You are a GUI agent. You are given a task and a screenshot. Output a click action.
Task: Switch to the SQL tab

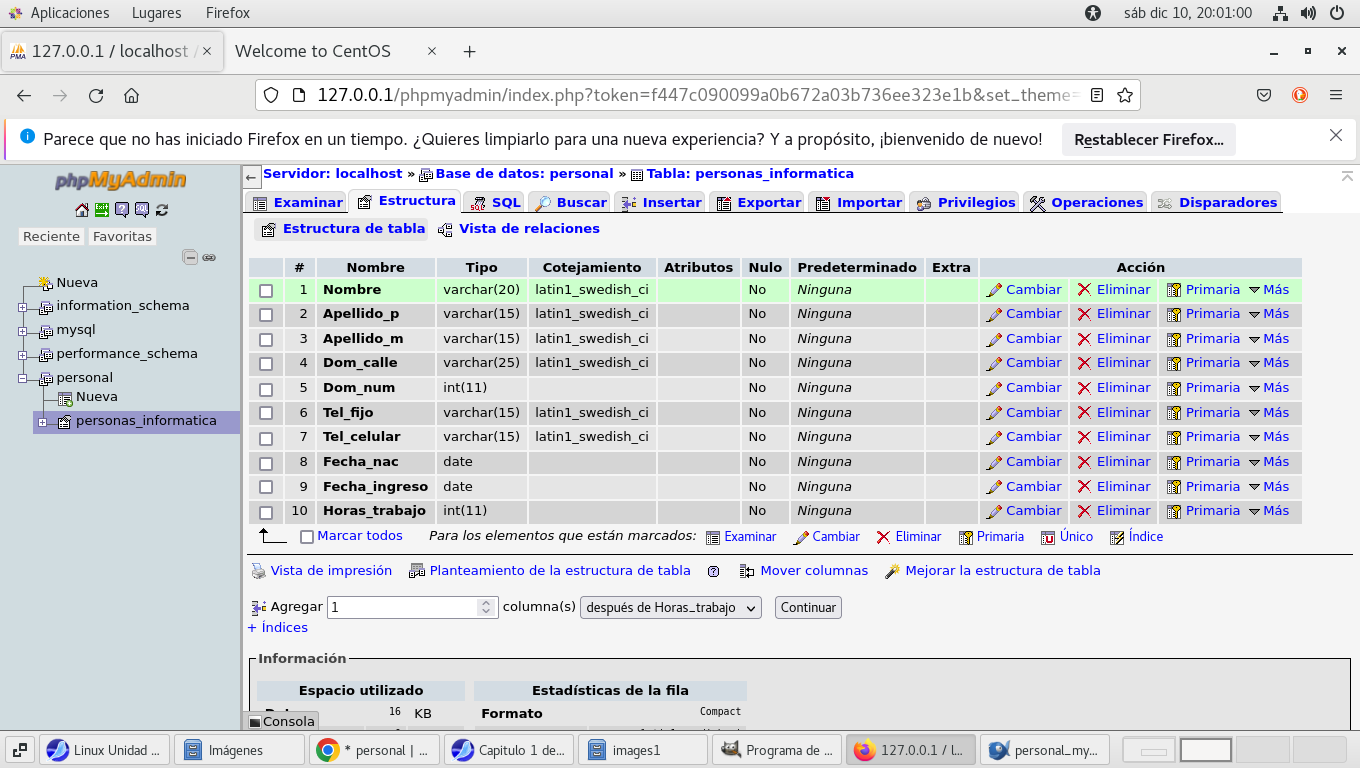coord(495,203)
